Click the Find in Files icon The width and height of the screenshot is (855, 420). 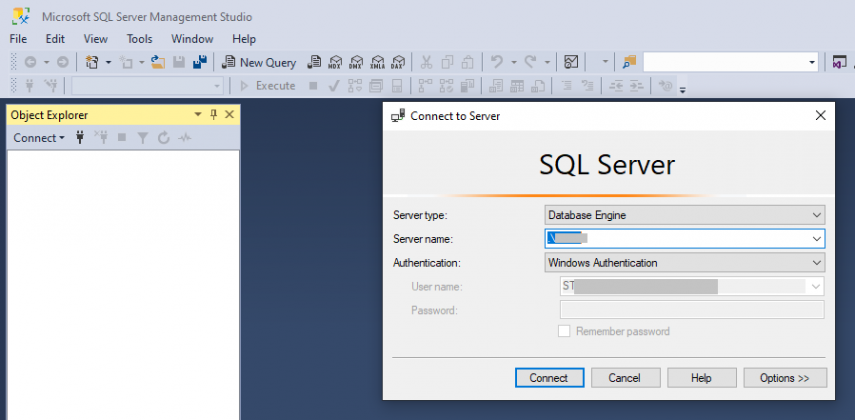pos(629,62)
